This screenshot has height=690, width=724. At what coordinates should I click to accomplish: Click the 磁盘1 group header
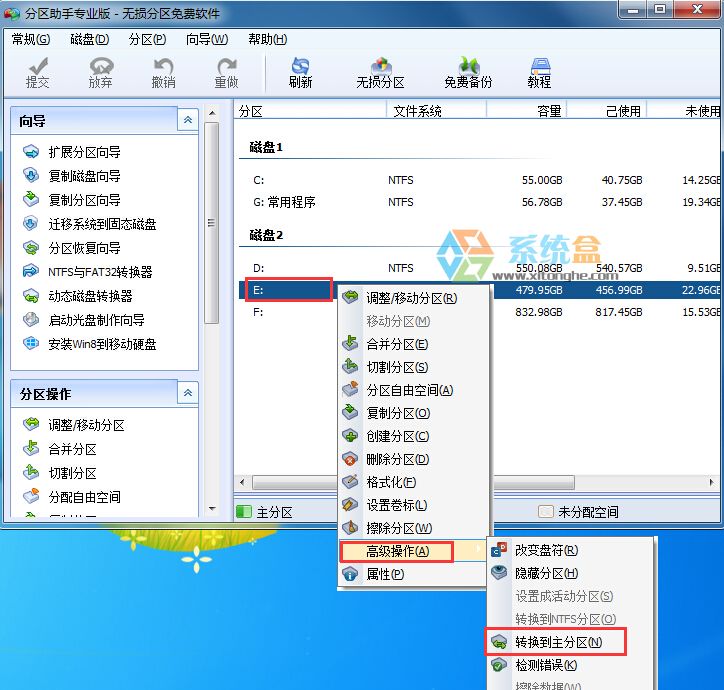tap(266, 147)
